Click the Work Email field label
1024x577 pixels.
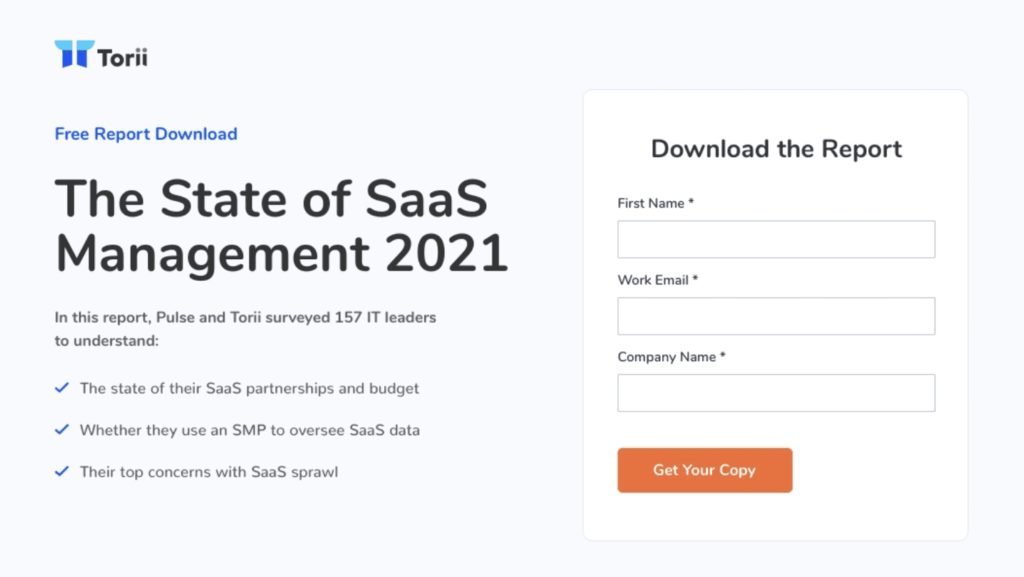click(653, 280)
